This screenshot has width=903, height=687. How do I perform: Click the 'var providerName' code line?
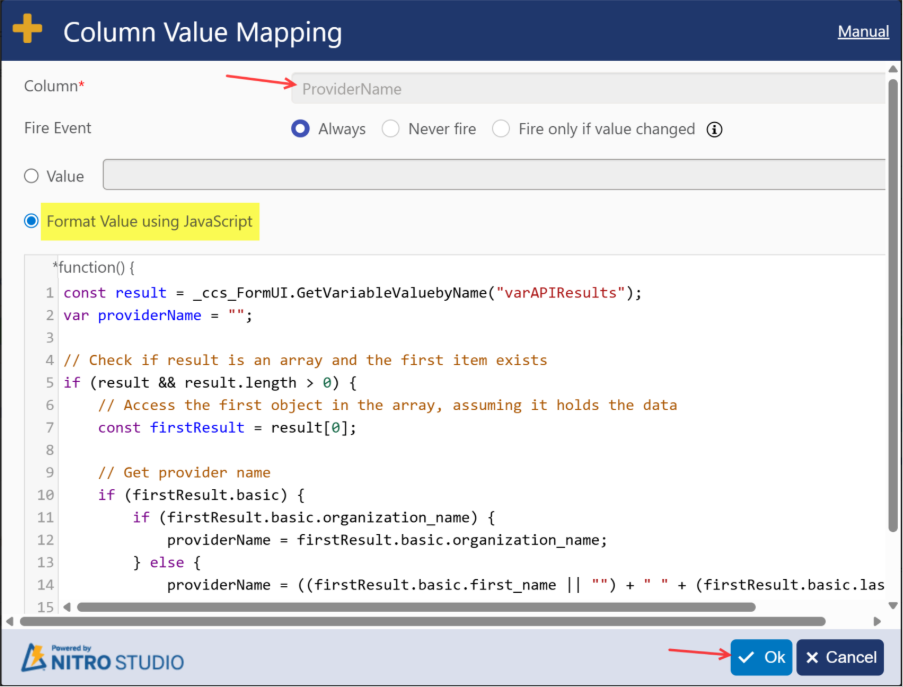(x=160, y=315)
